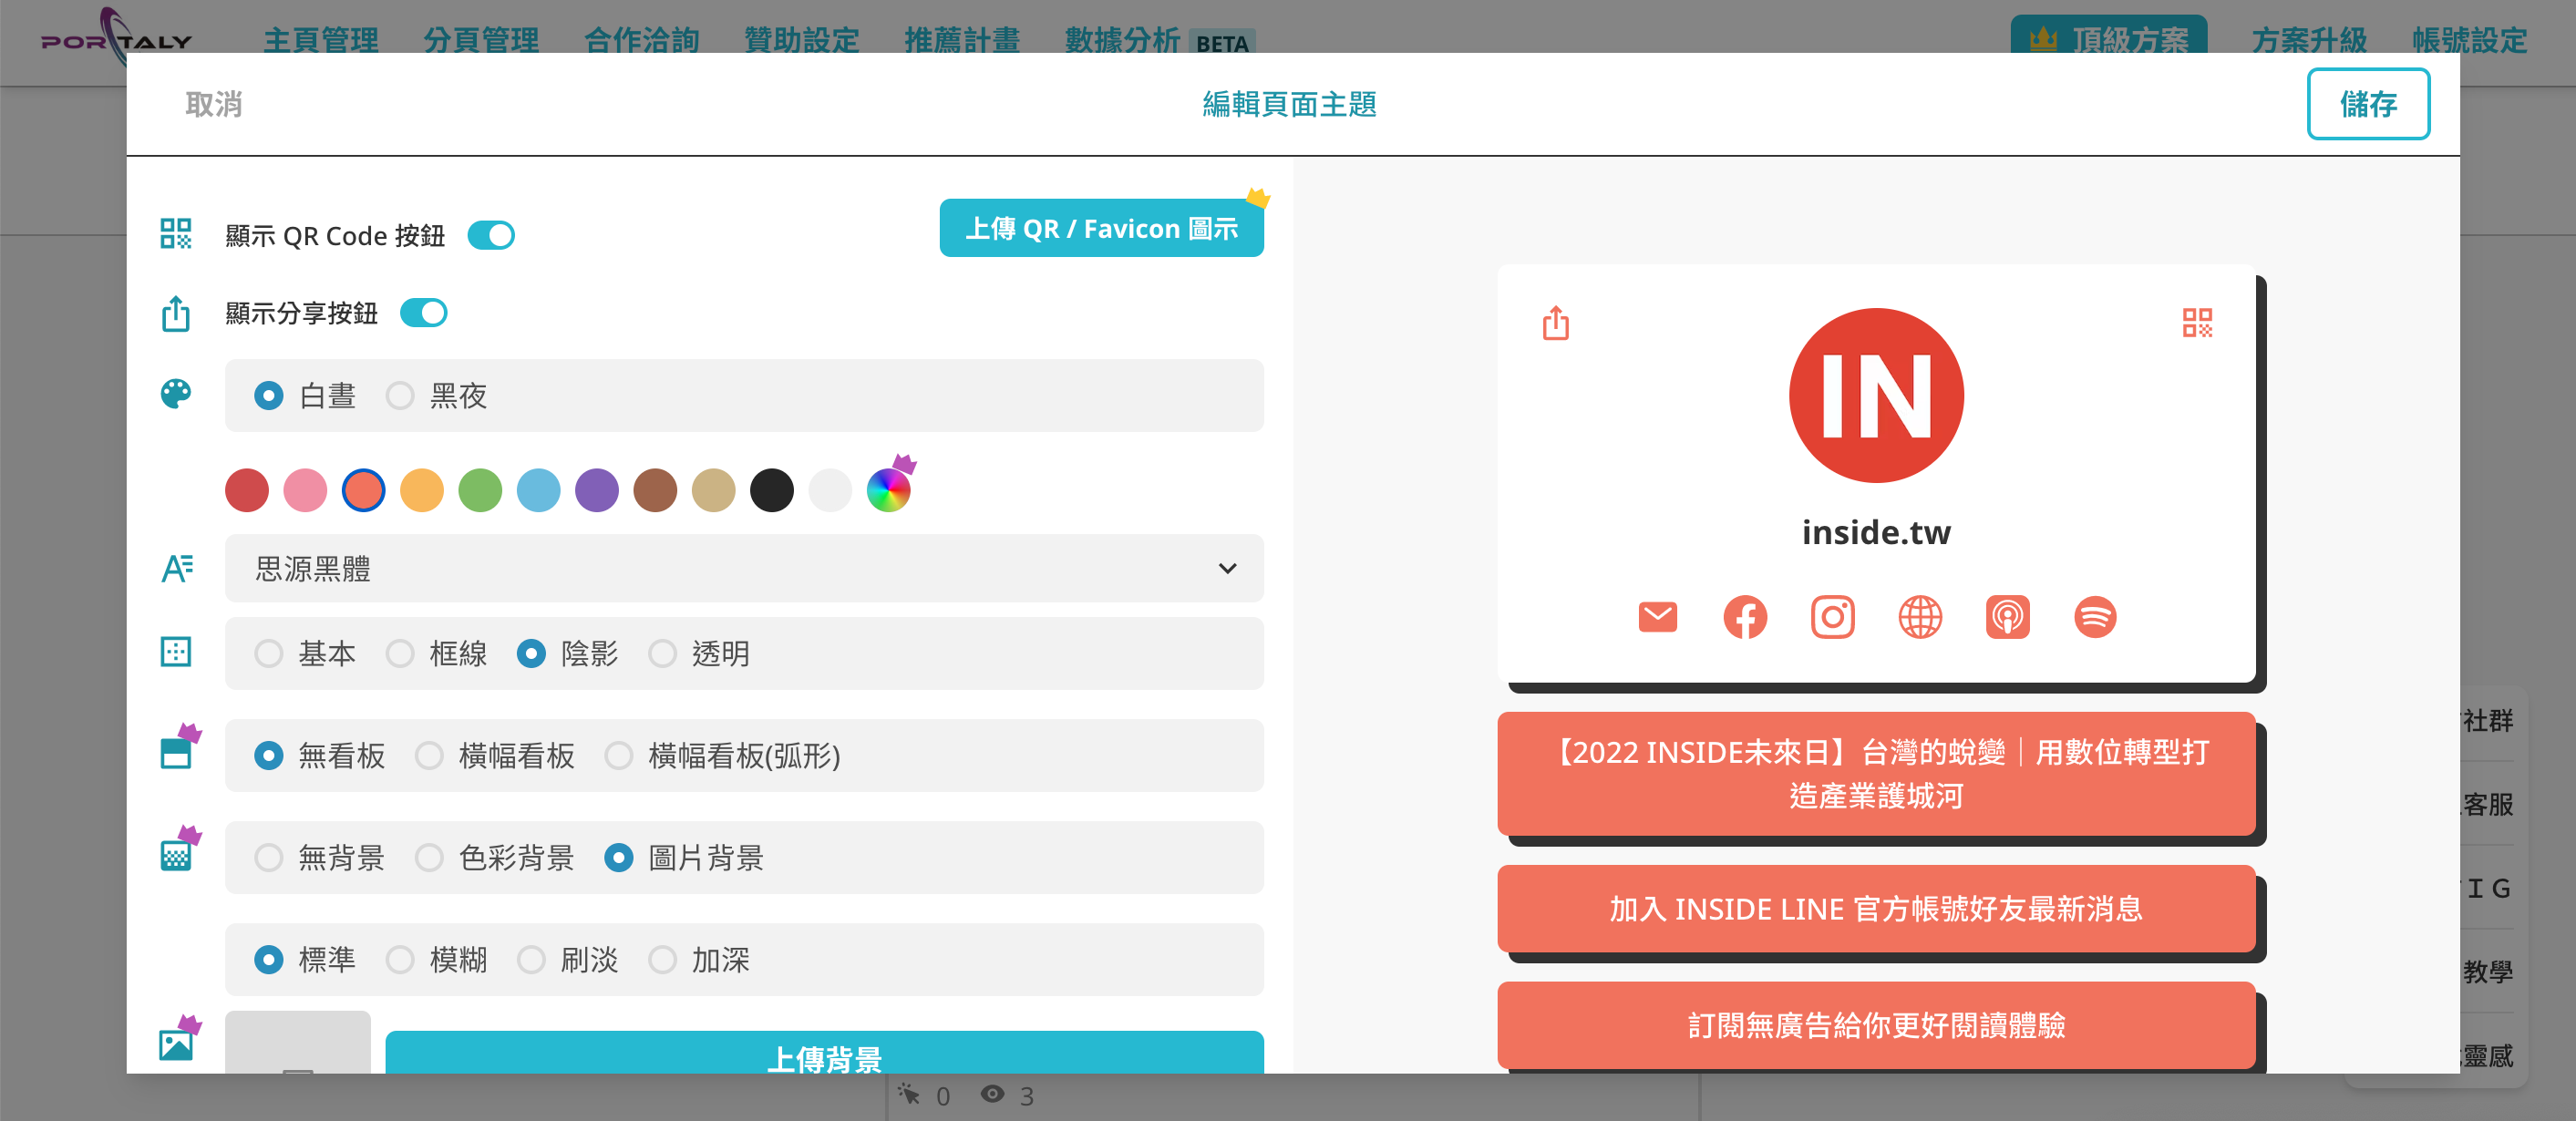
Task: Select the 無背景 no background option
Action: tap(268, 858)
